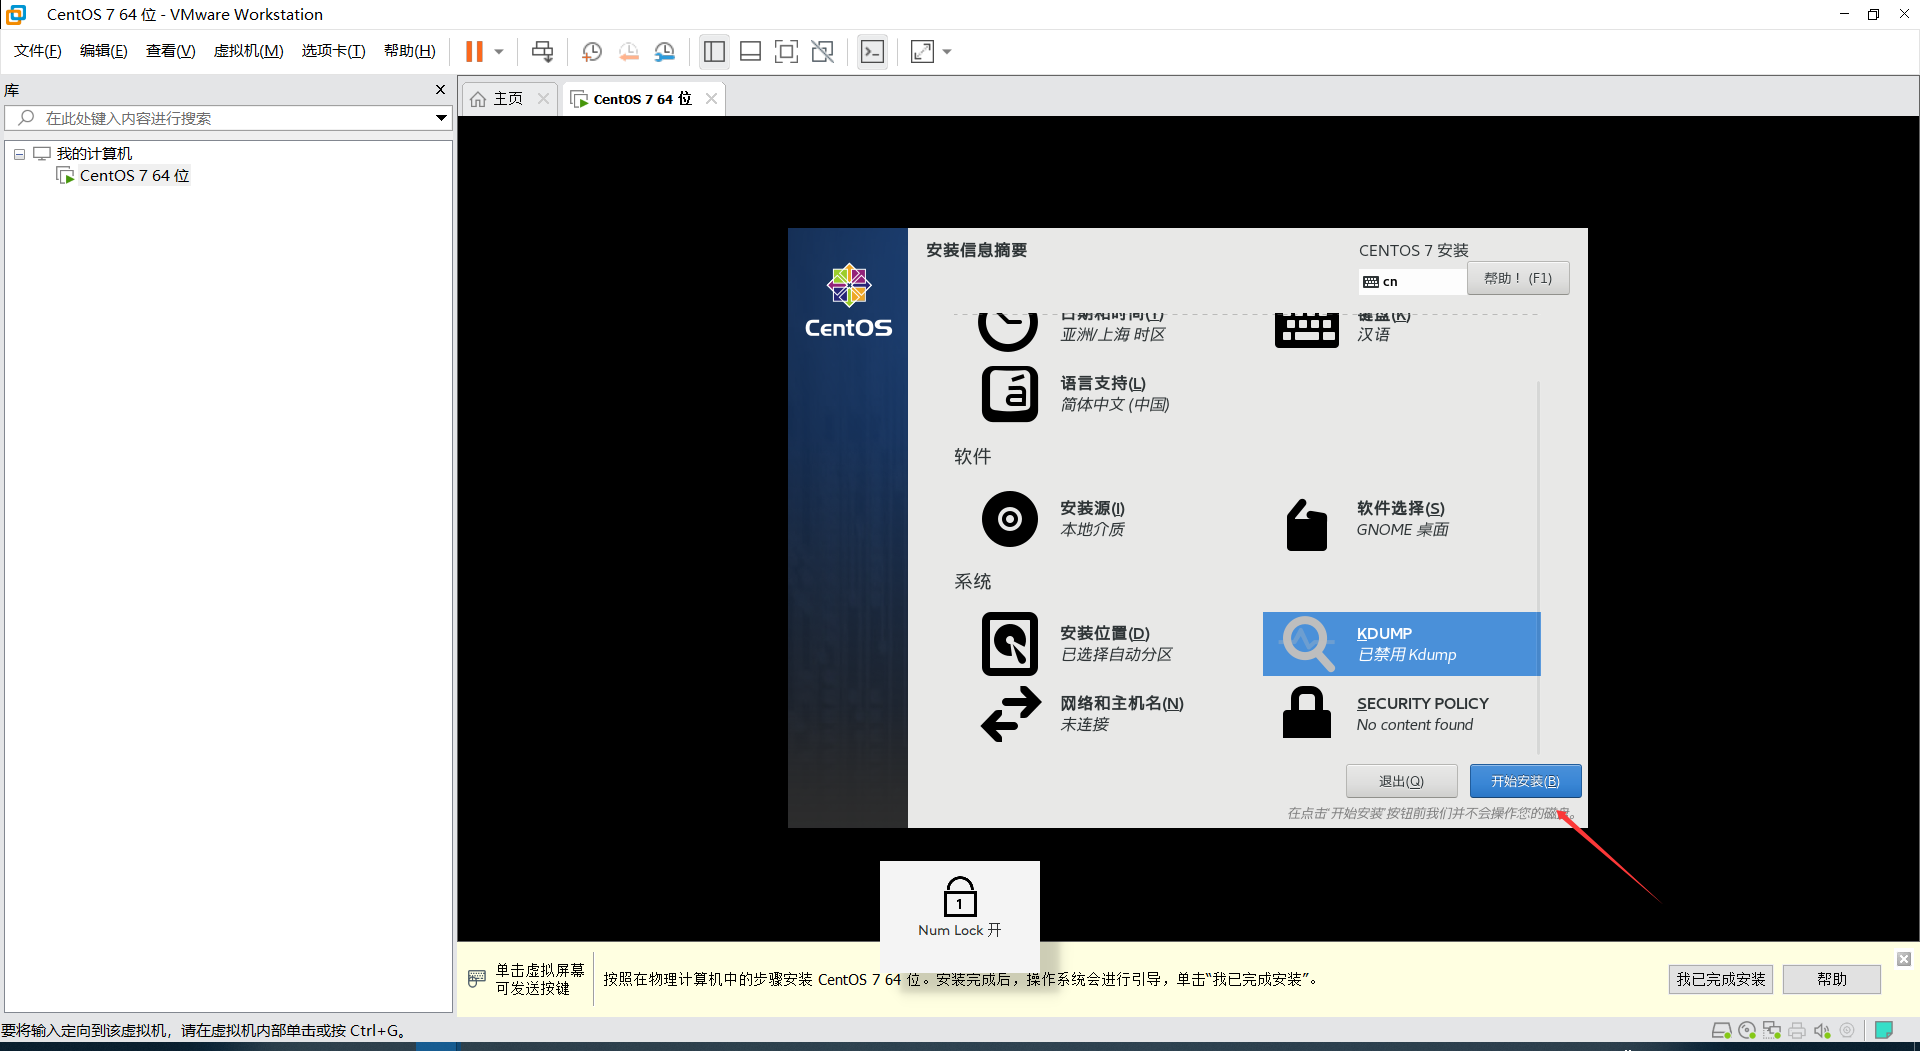1920x1051 pixels.
Task: Click the GNOME 桌面 selection text
Action: click(1402, 530)
